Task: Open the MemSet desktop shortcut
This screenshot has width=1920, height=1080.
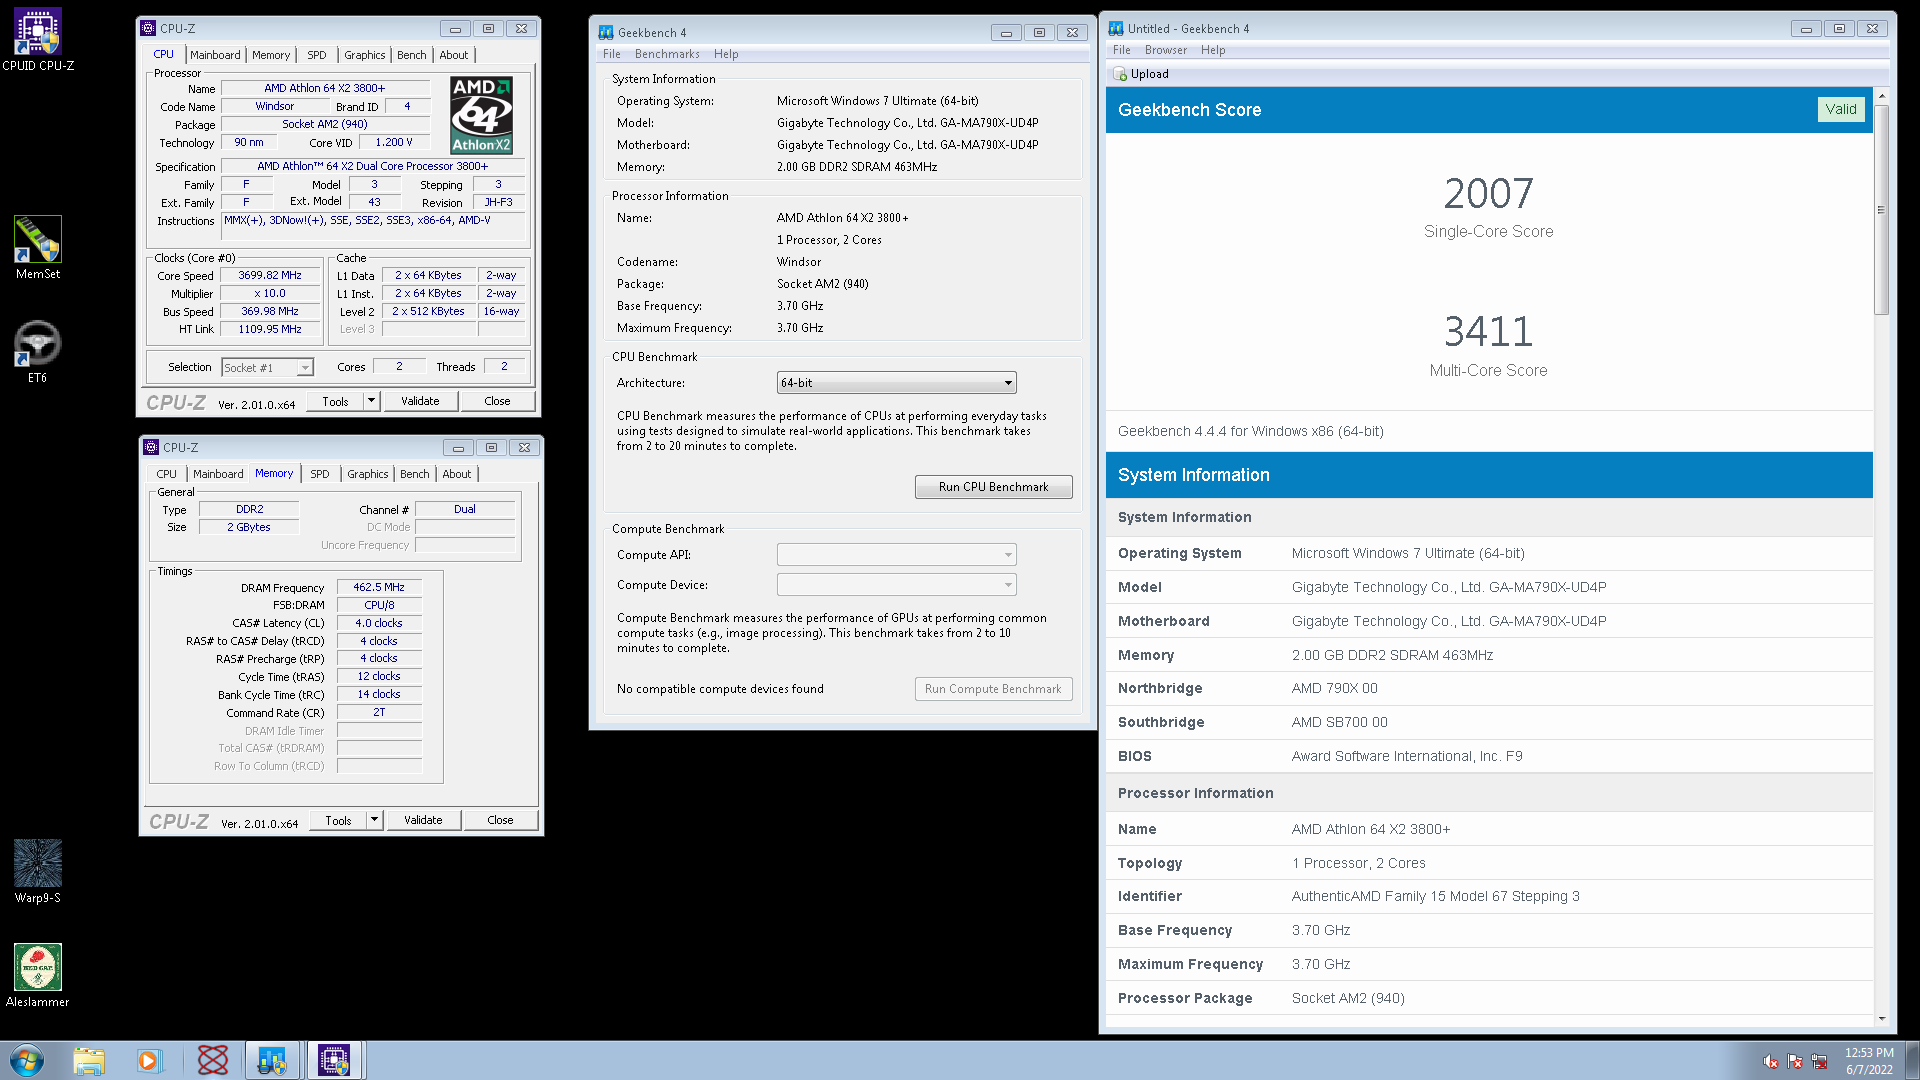Action: (x=38, y=247)
